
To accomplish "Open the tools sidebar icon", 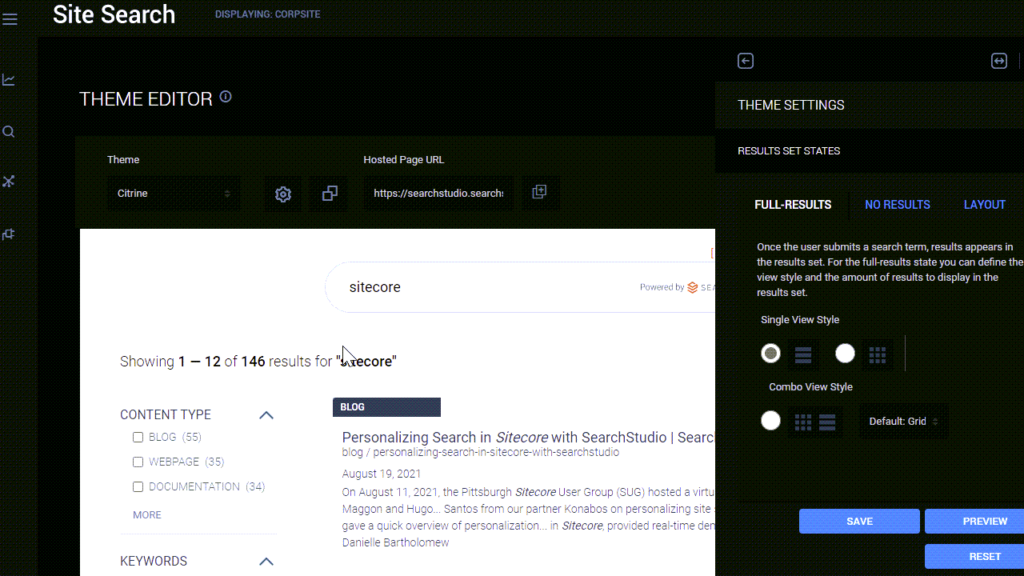I will coord(8,182).
